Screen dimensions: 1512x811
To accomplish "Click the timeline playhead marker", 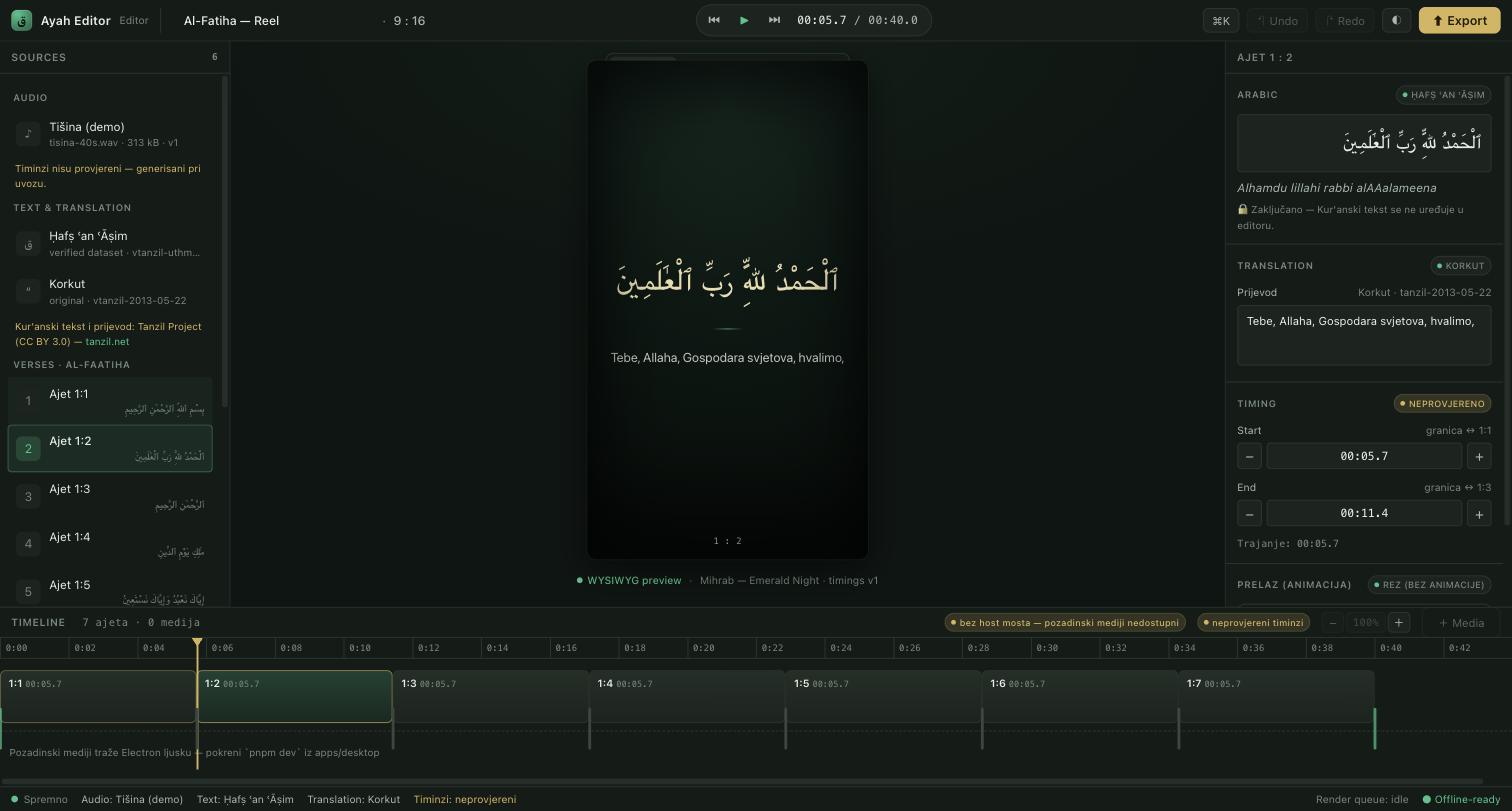I will click(x=197, y=643).
